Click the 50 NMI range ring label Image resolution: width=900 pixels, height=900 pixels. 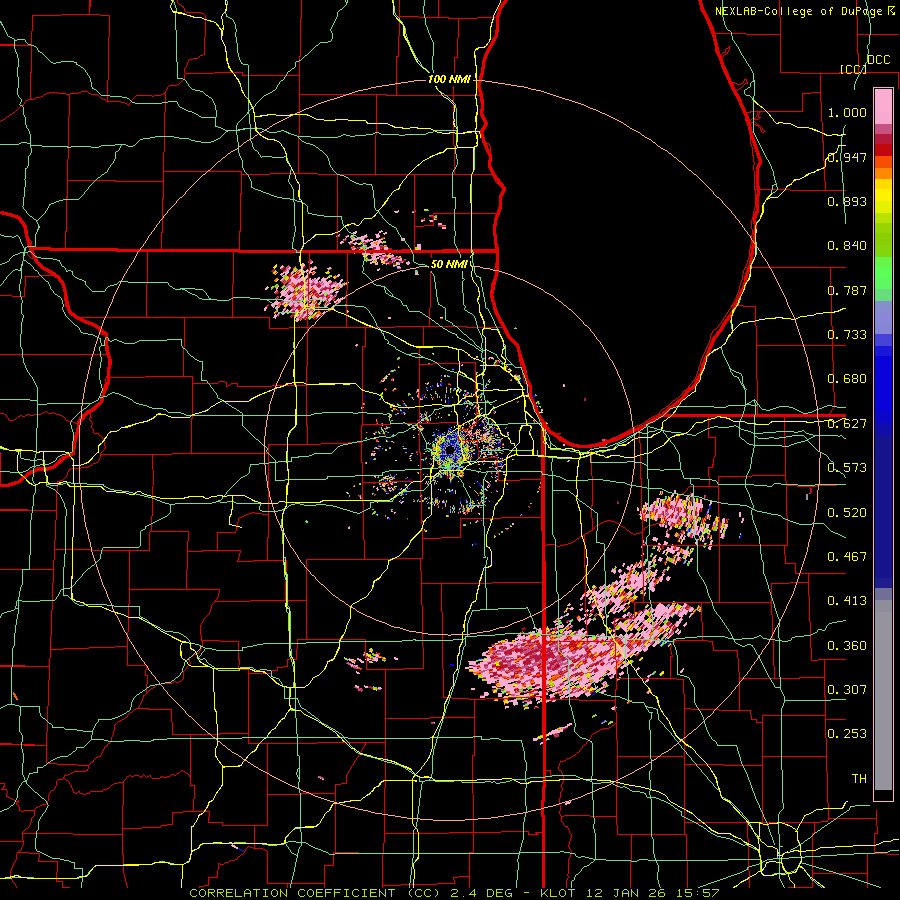pos(449,264)
